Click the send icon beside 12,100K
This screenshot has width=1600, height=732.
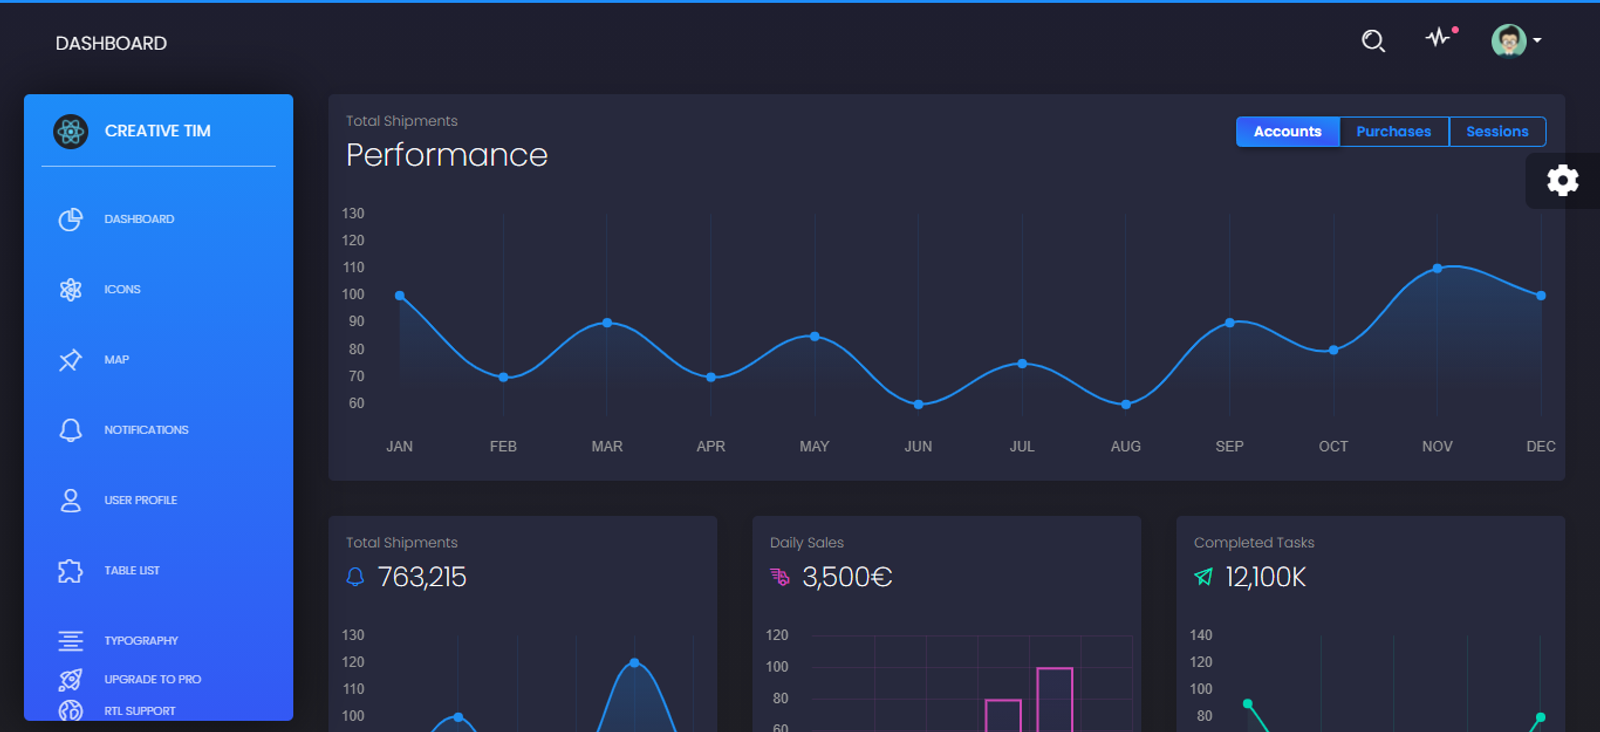click(x=1204, y=577)
